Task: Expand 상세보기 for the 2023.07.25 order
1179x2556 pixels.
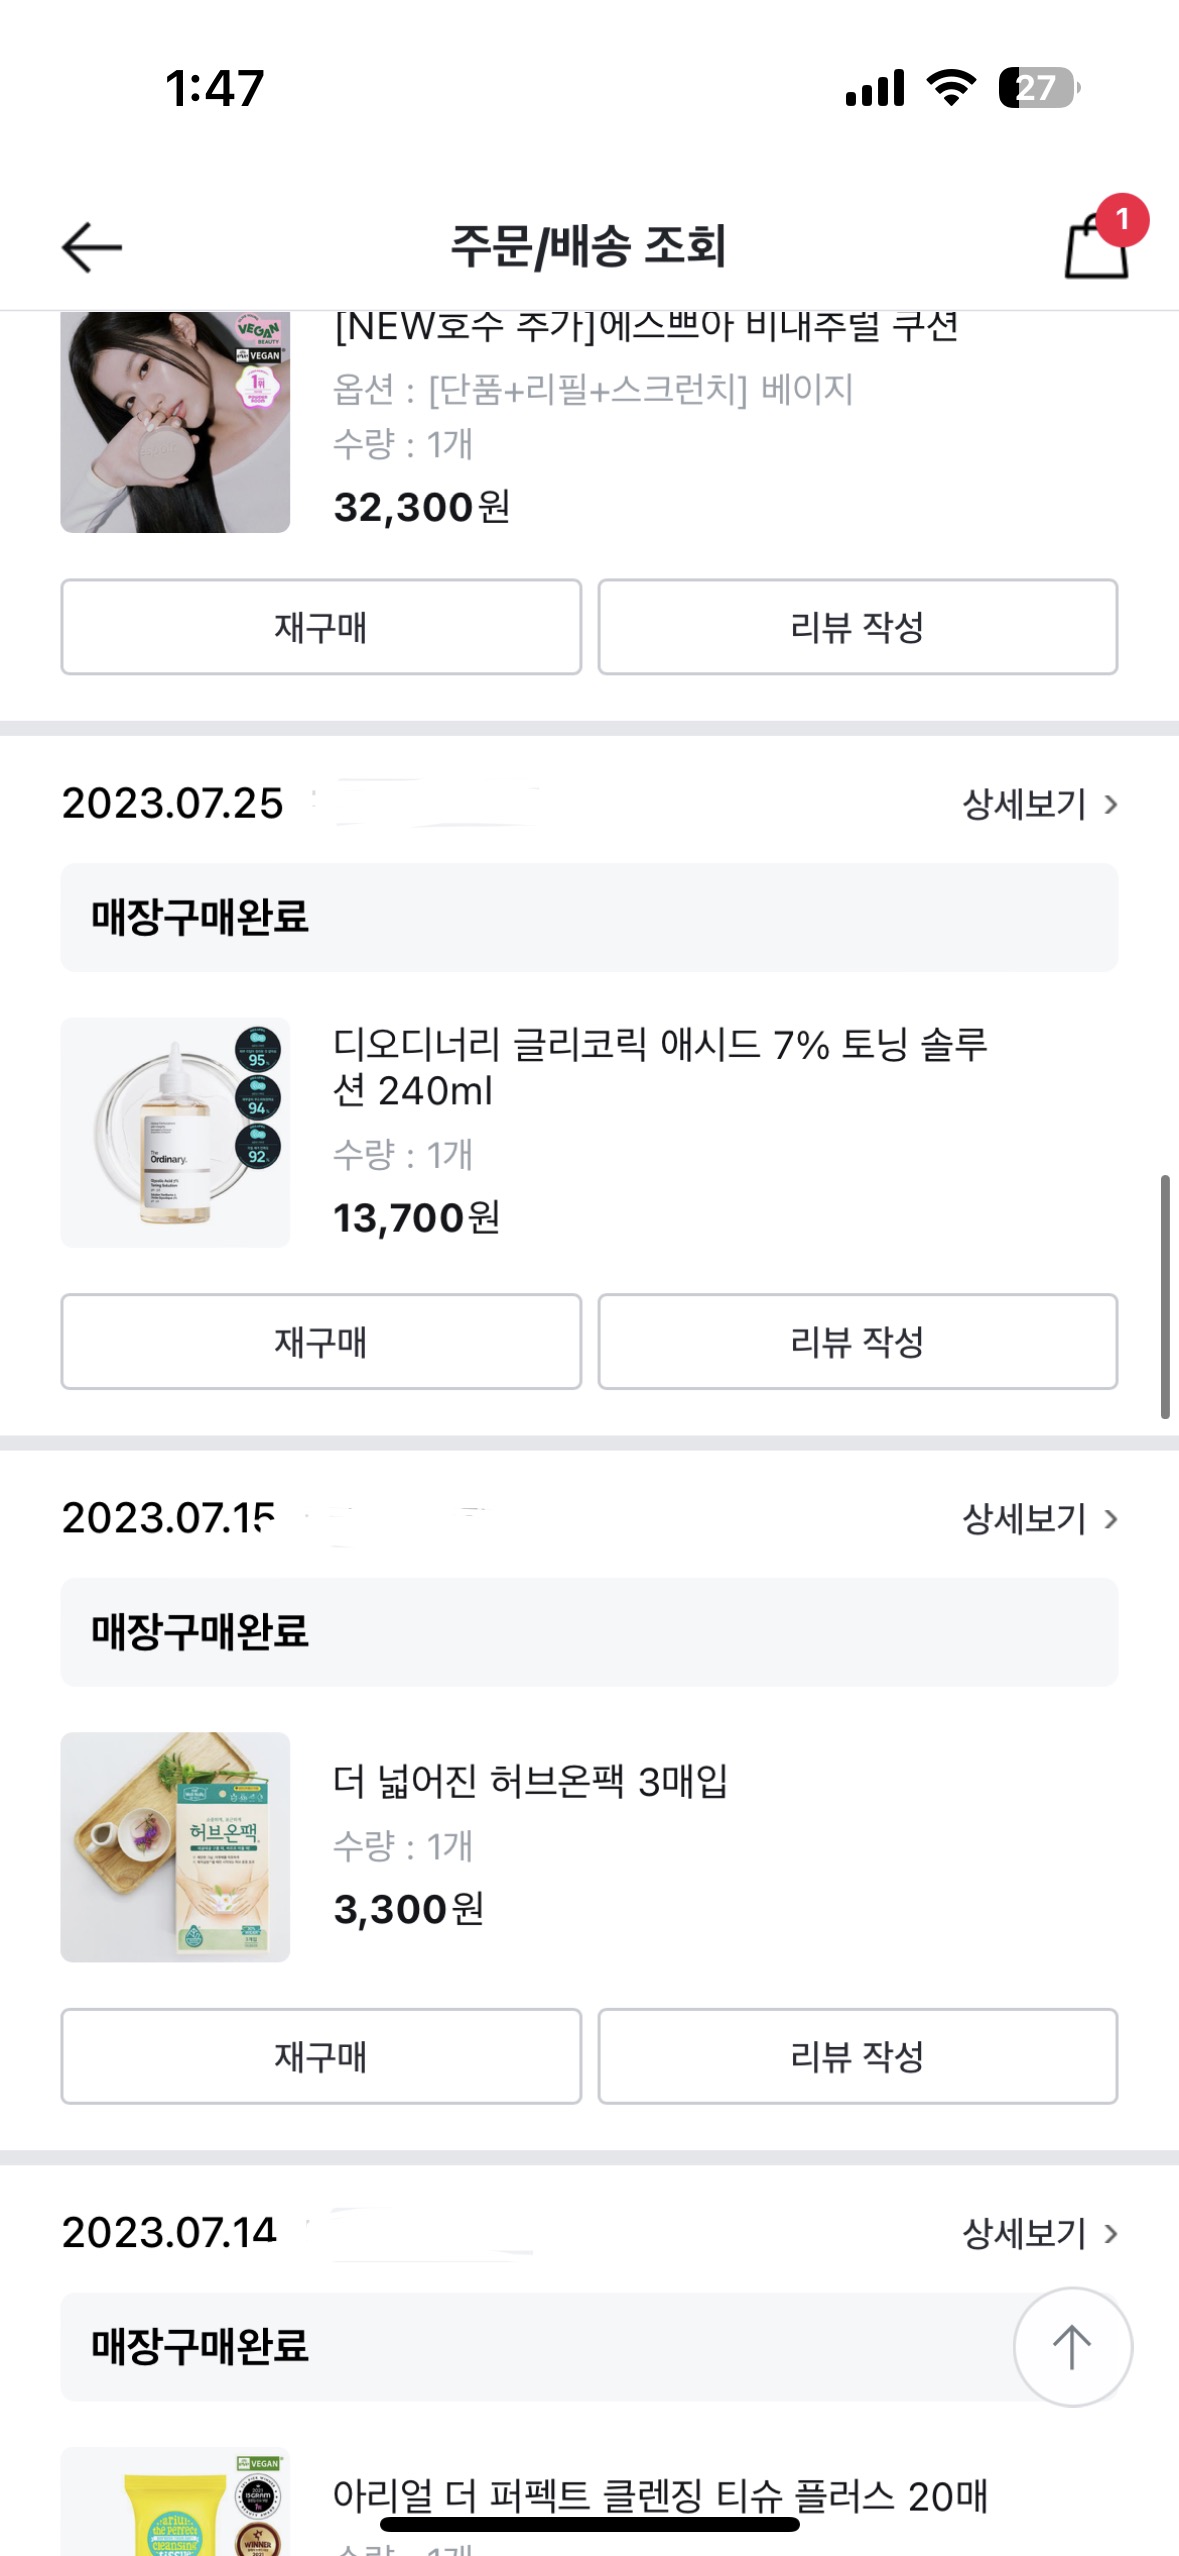Action: [x=1038, y=804]
